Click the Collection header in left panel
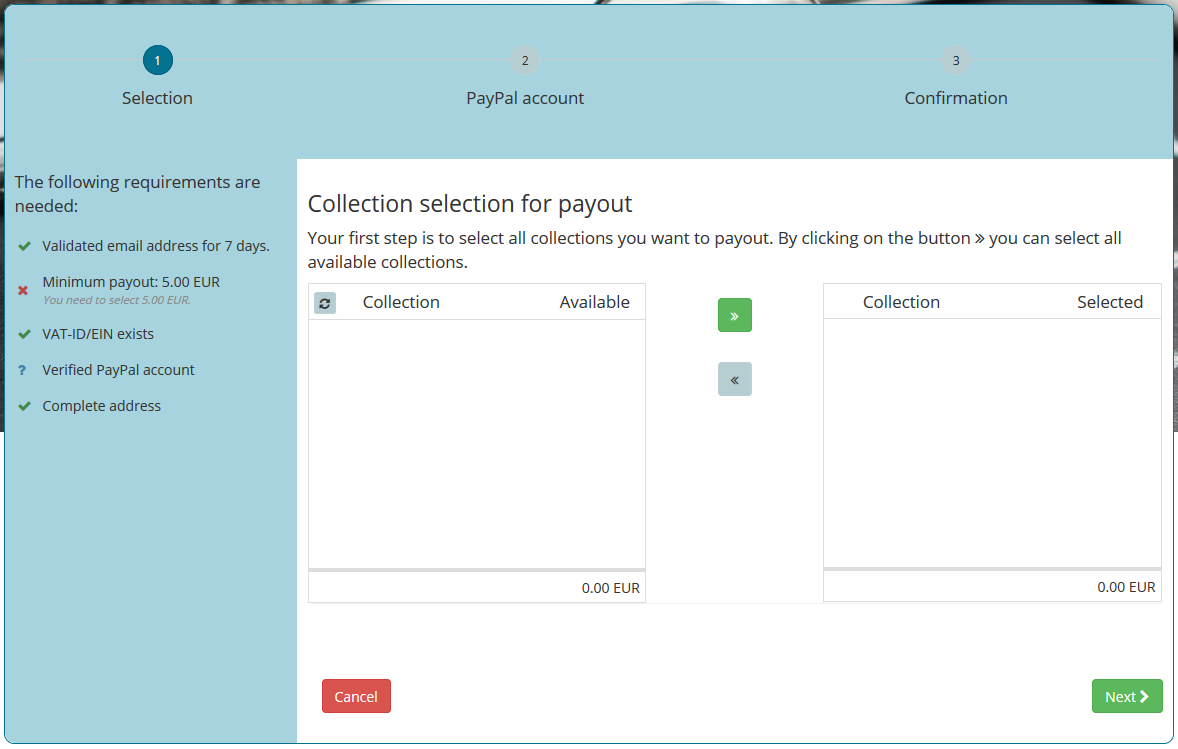The image size is (1178, 749). [401, 301]
